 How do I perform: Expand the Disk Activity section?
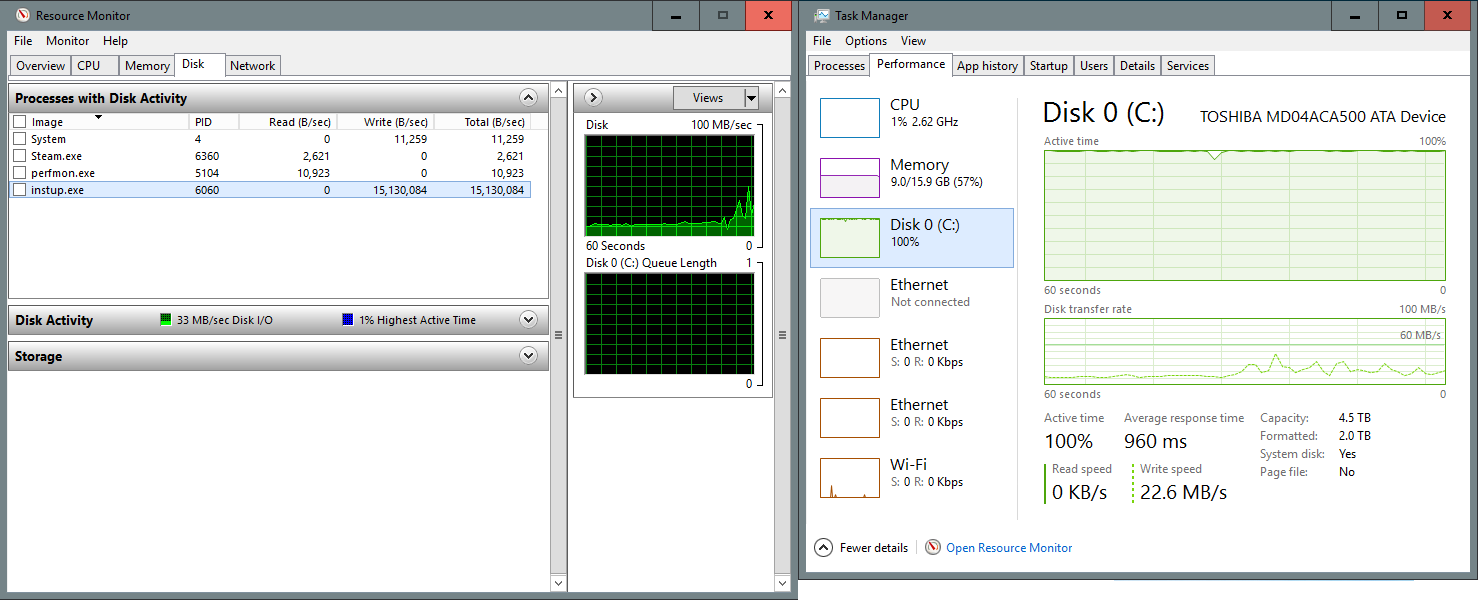point(529,320)
